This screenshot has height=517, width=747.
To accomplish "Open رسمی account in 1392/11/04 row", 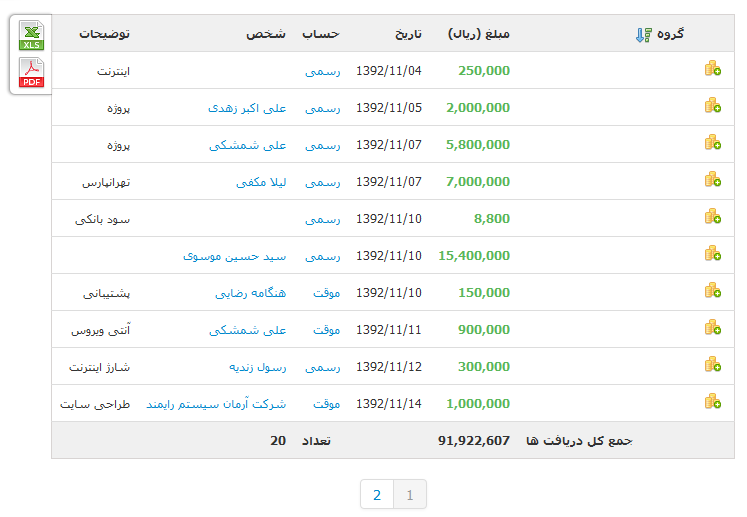I will pyautogui.click(x=322, y=71).
